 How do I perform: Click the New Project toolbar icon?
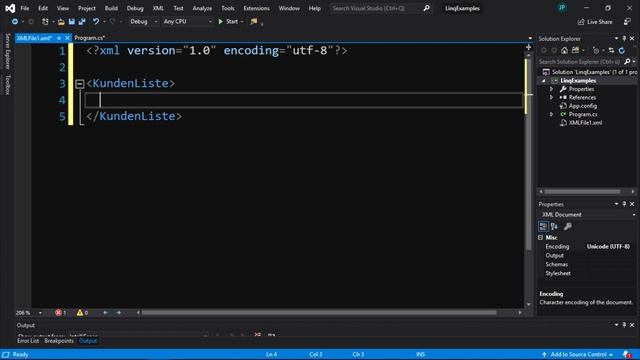coord(45,22)
